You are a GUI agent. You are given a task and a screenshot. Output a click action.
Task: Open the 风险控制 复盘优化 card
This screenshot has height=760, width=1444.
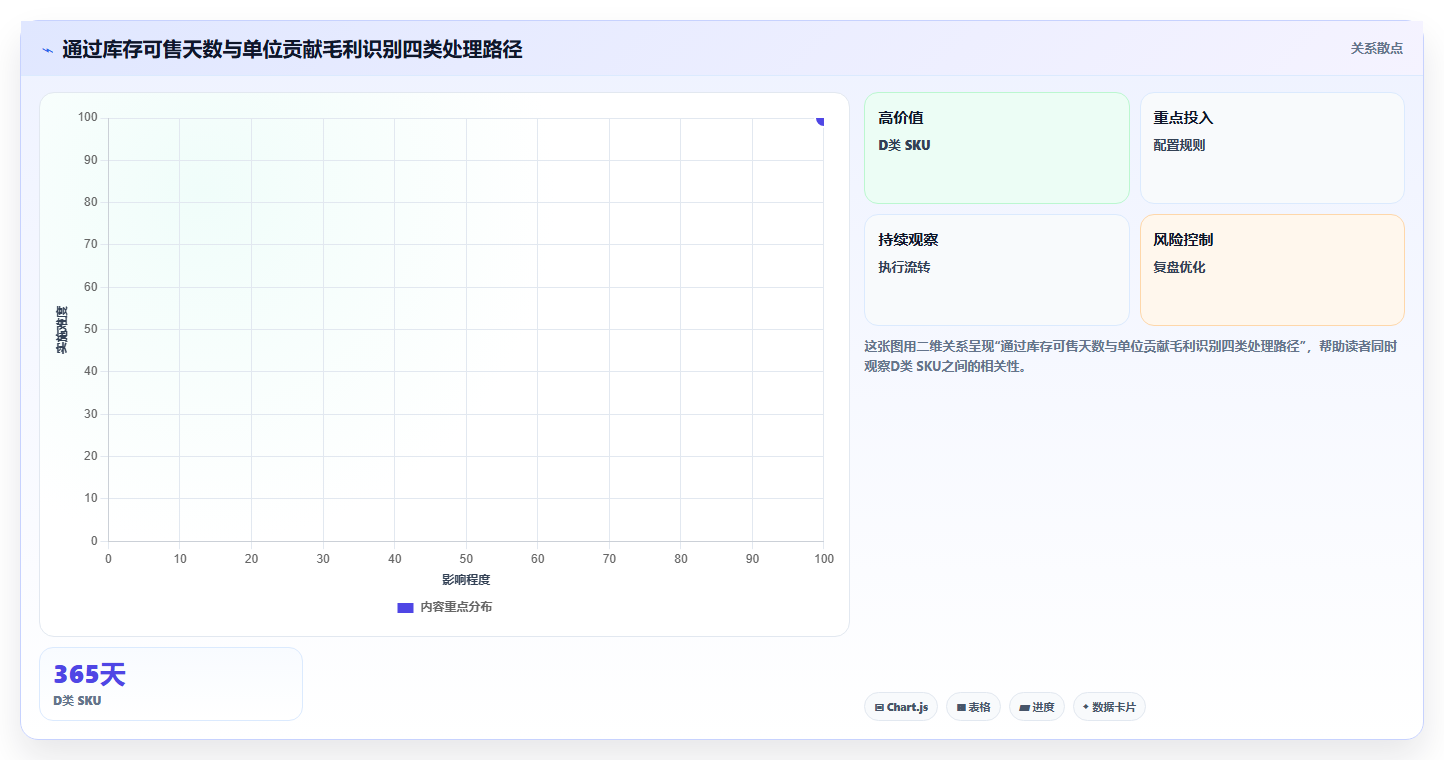click(1272, 270)
